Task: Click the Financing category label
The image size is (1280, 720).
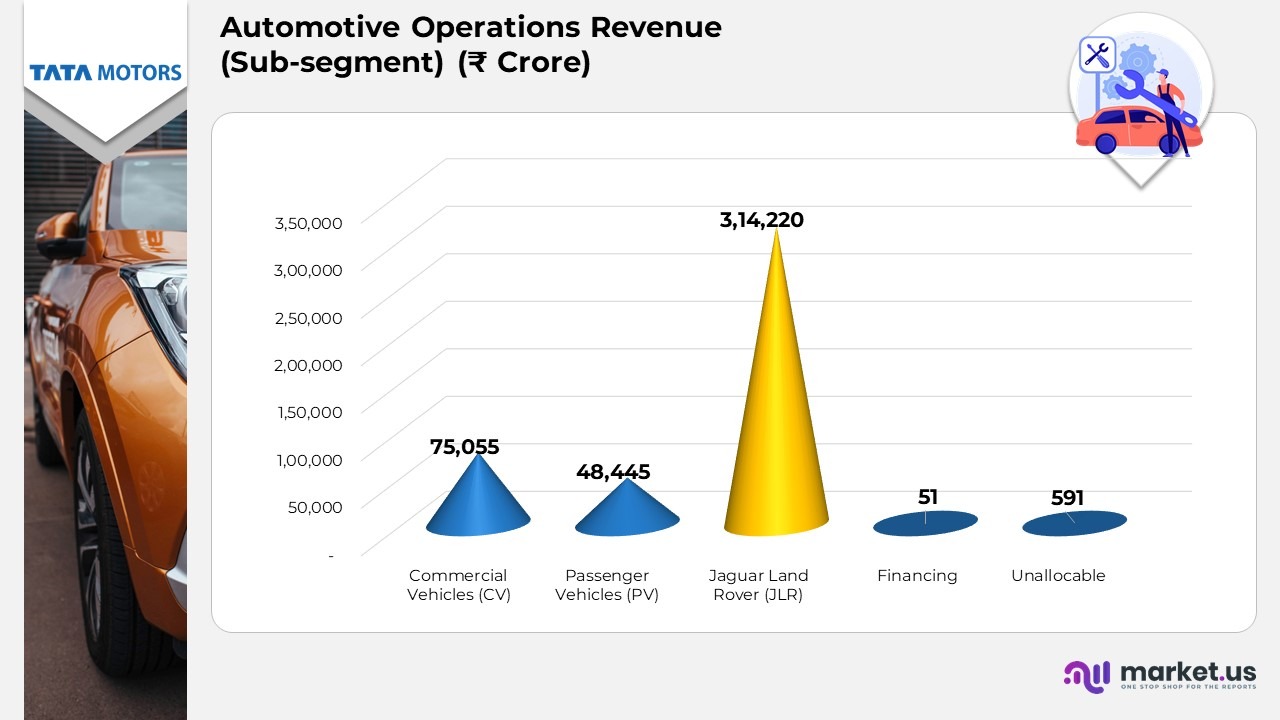Action: (917, 576)
